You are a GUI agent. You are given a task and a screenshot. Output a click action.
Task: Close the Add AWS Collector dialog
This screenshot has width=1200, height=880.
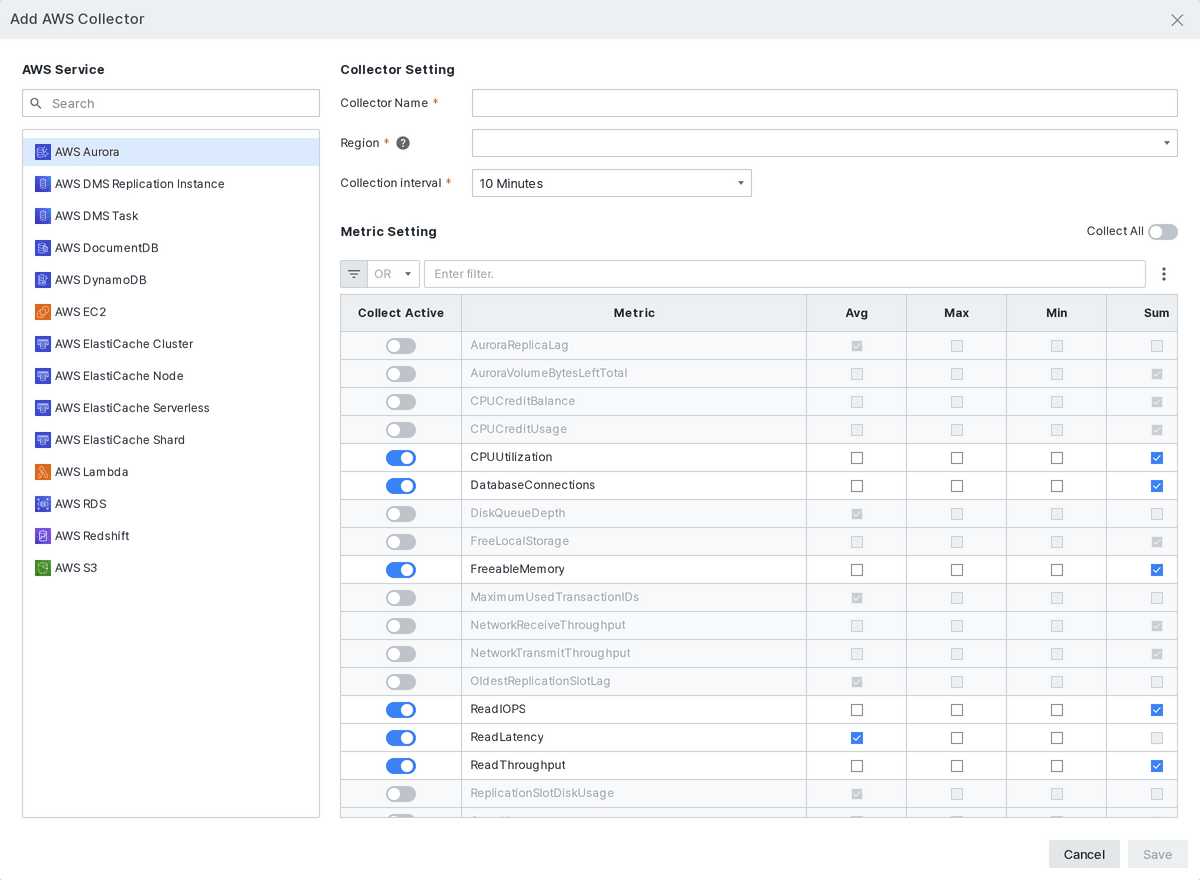pyautogui.click(x=1177, y=20)
